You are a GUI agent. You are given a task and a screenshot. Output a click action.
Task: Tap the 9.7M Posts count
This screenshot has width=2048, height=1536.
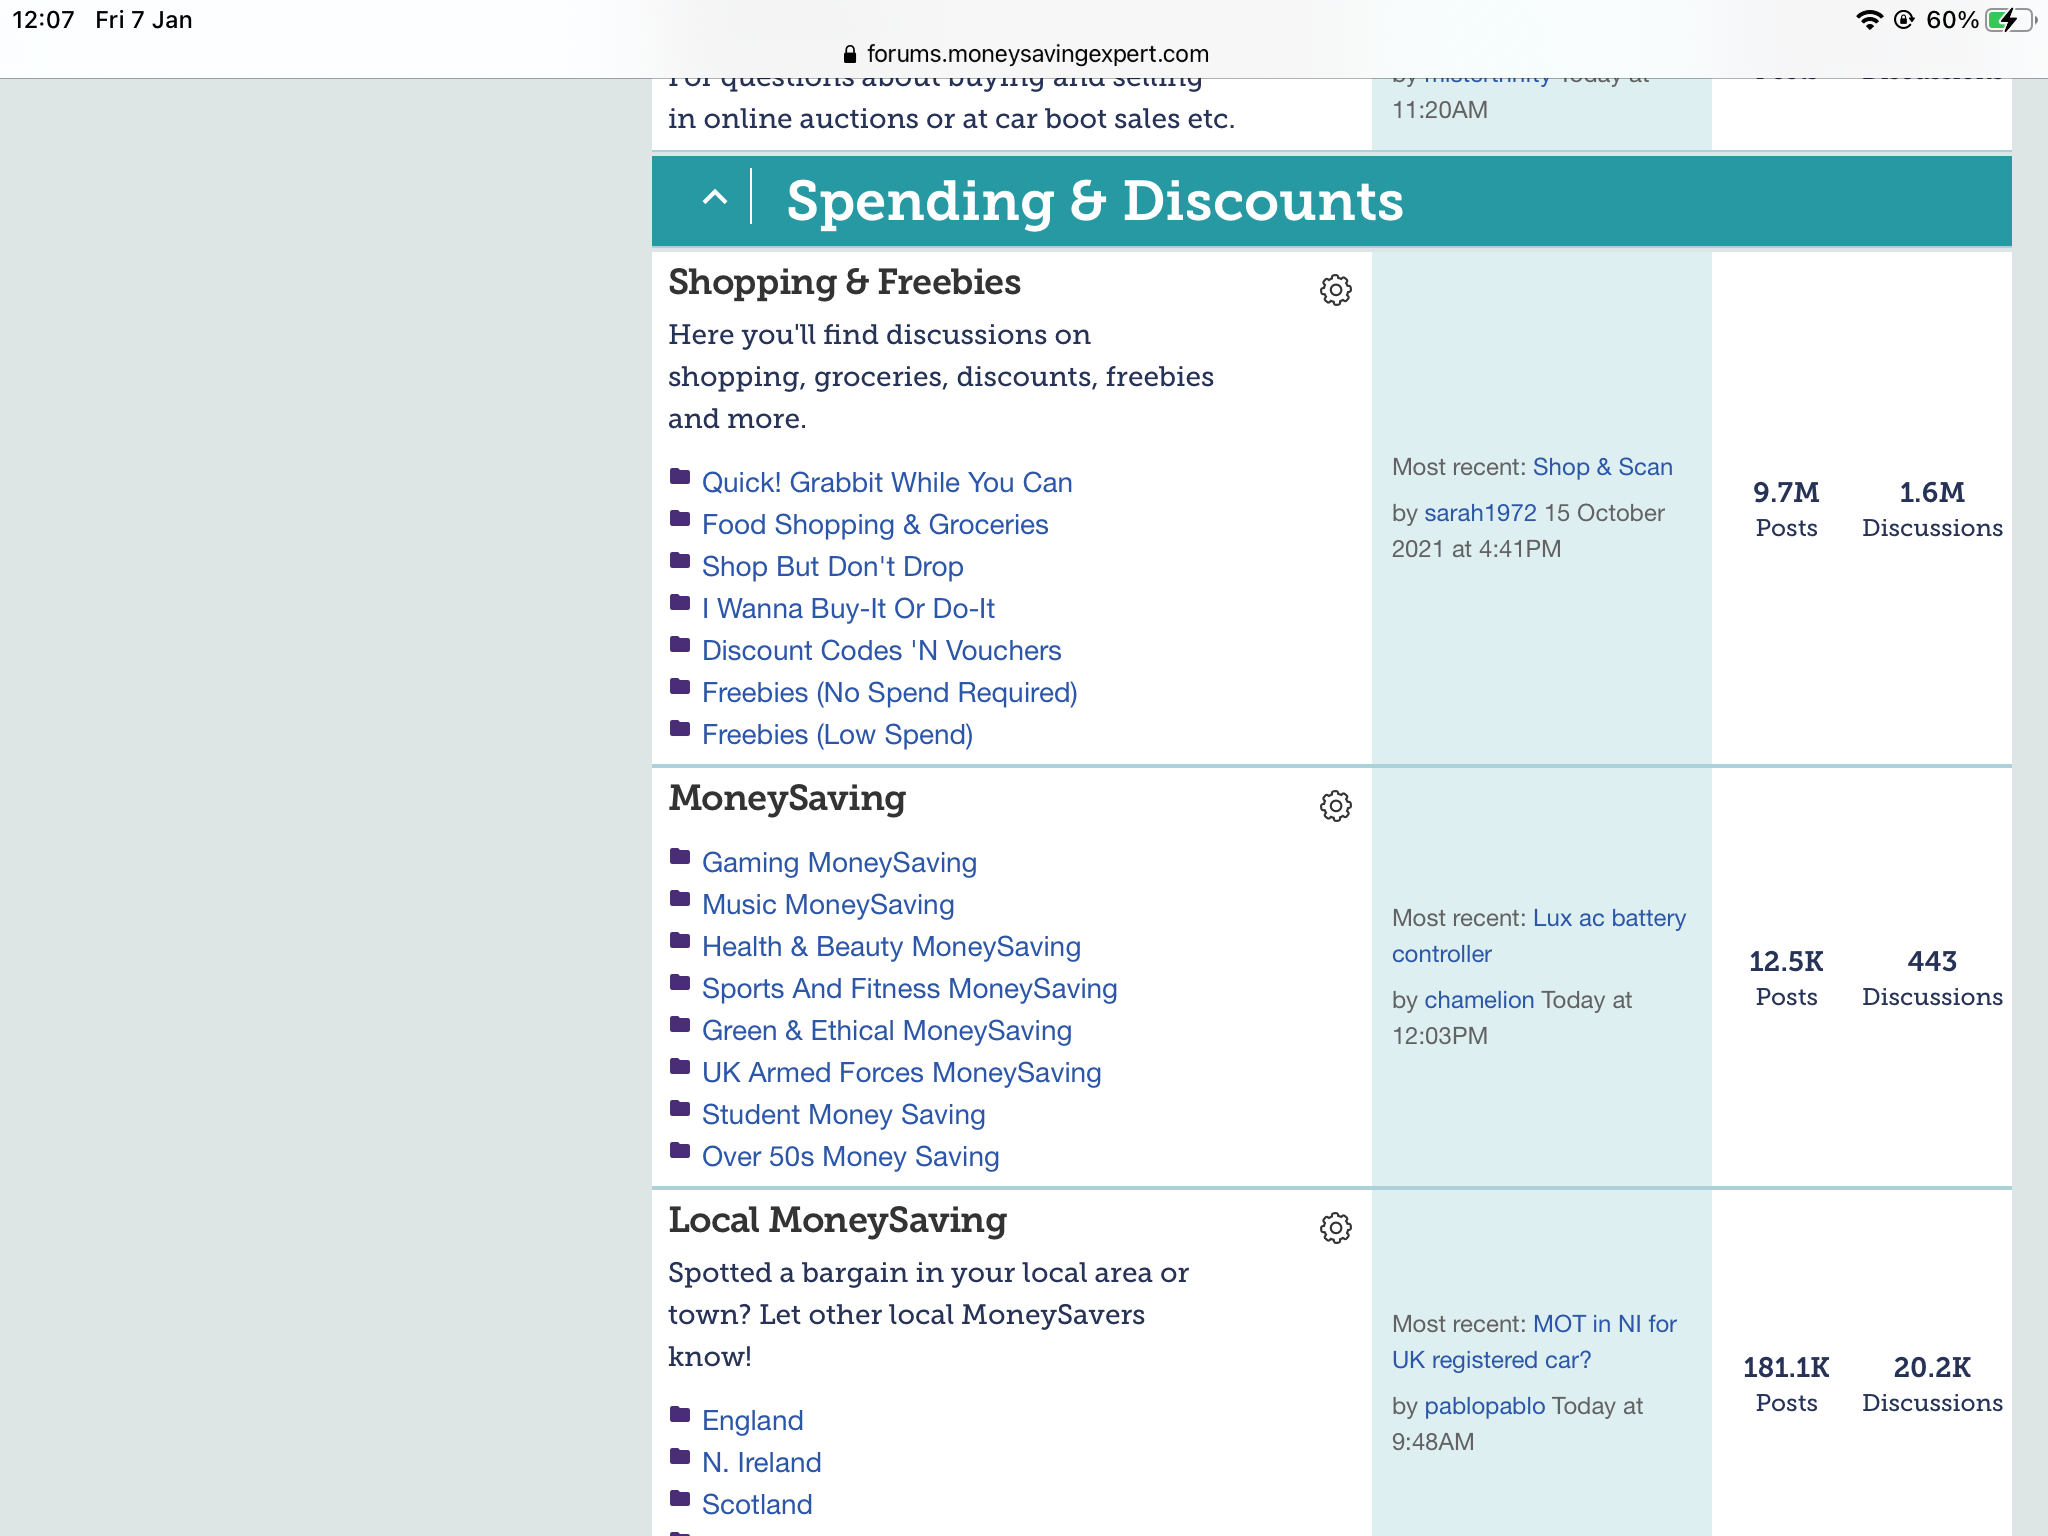1786,509
